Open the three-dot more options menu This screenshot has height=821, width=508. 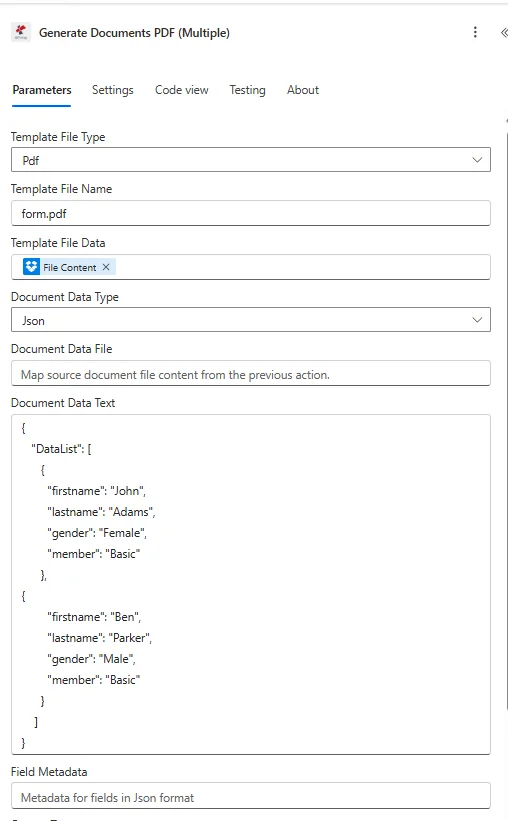pos(475,32)
